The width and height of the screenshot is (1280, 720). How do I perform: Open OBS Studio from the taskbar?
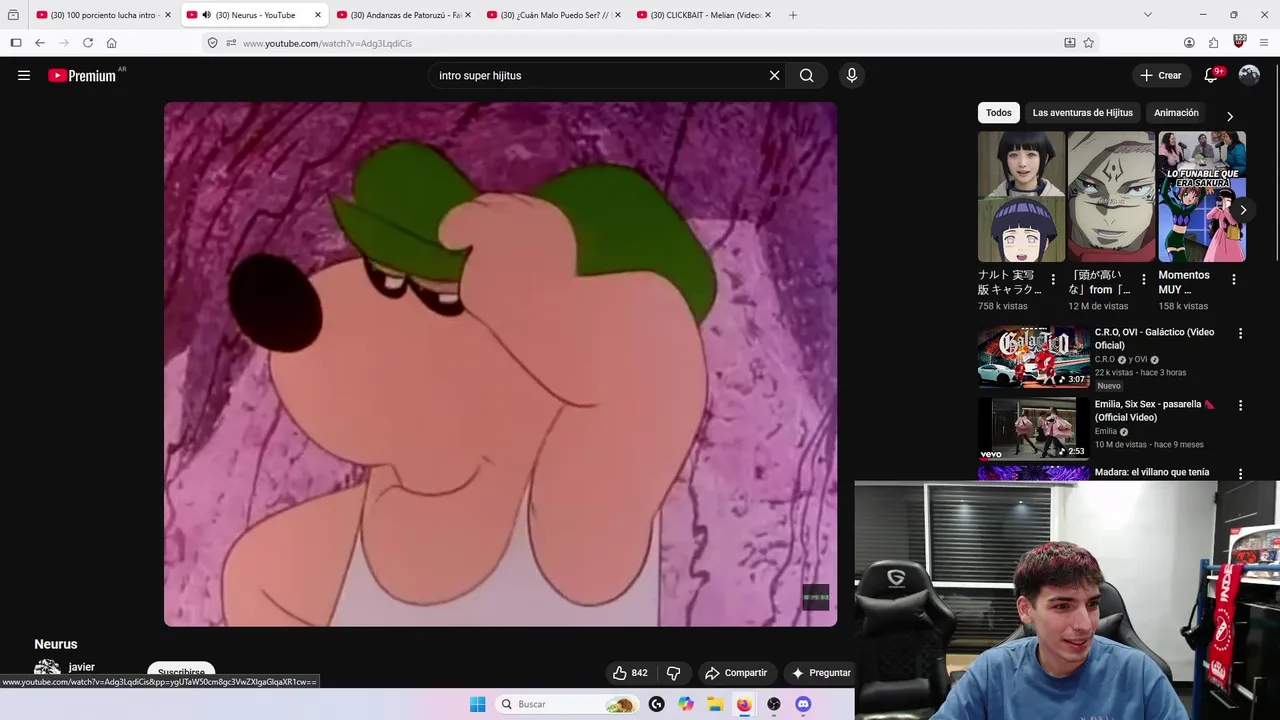(774, 704)
